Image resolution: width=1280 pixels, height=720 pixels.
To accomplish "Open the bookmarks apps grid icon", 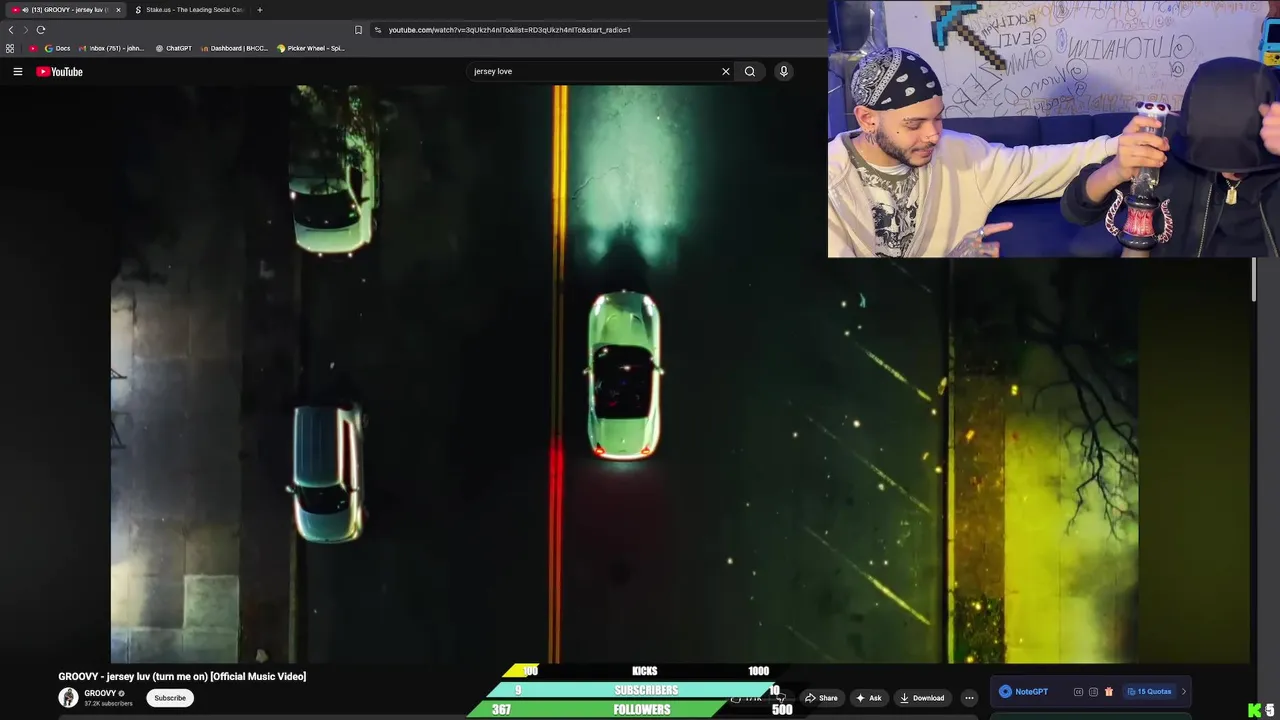I will coord(10,48).
